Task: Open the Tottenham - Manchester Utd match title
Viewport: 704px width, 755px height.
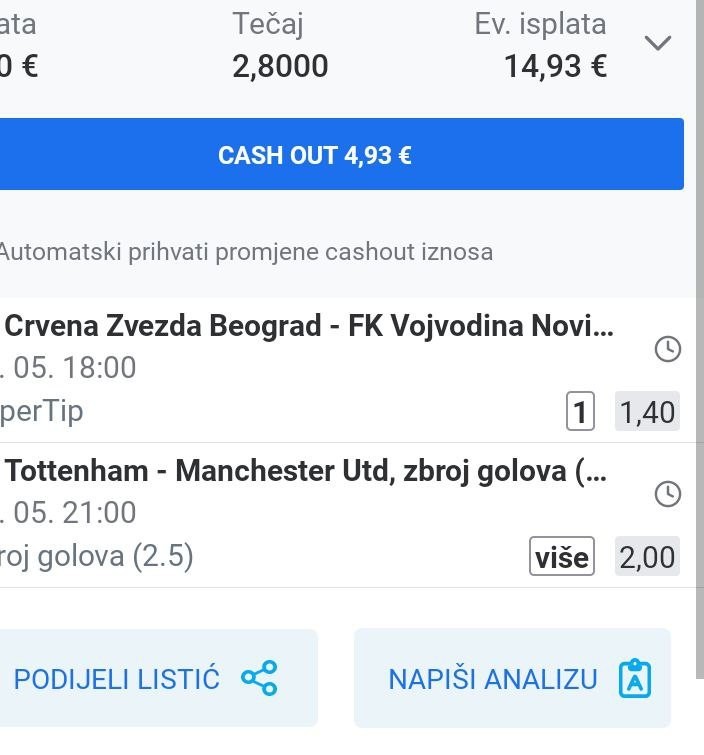Action: [x=306, y=471]
